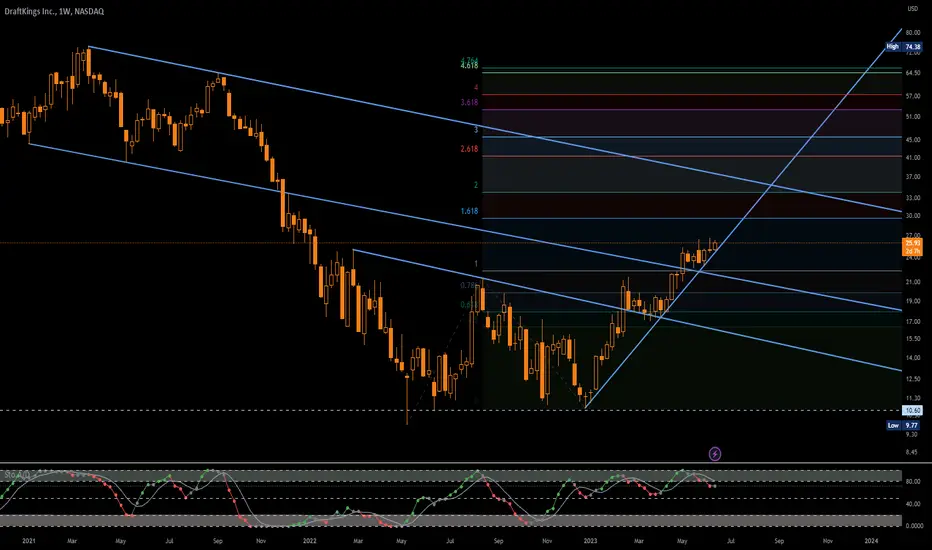The image size is (932, 550).
Task: Click the purple lightning bolt event icon
Action: tap(715, 454)
